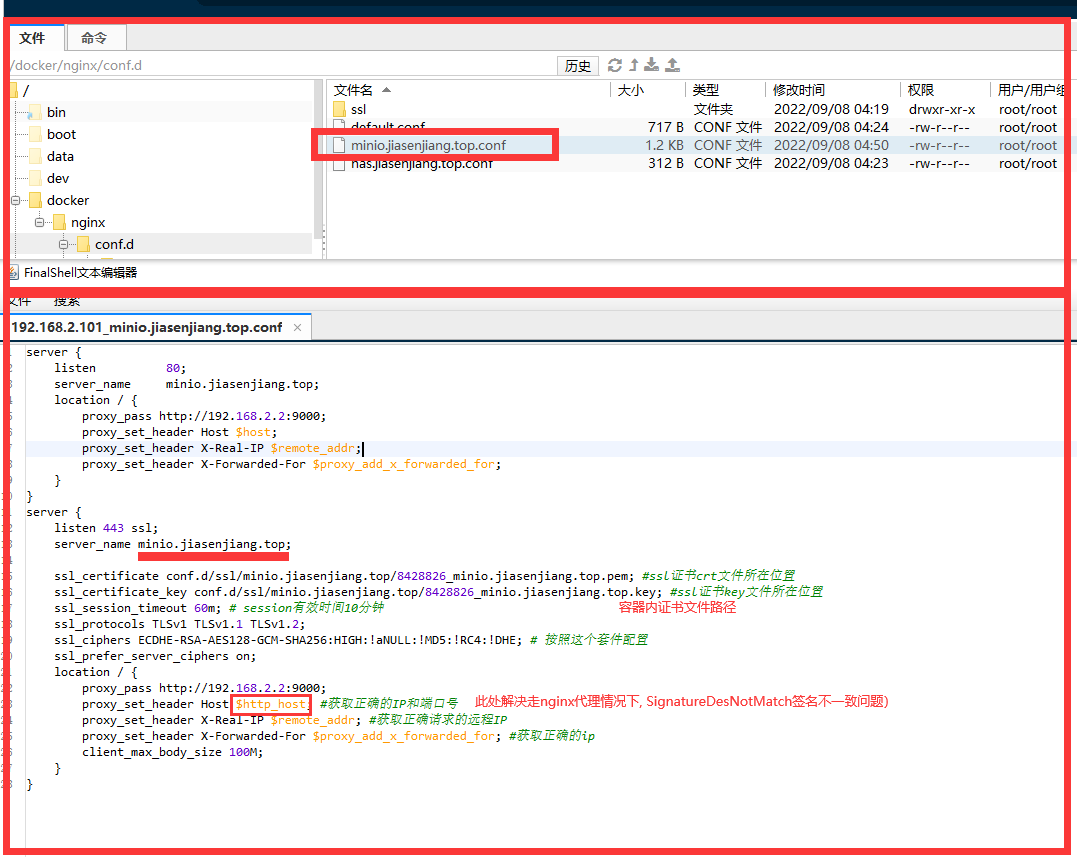This screenshot has height=857, width=1077.
Task: Open the 搜索 menu in text editor
Action: click(x=67, y=301)
